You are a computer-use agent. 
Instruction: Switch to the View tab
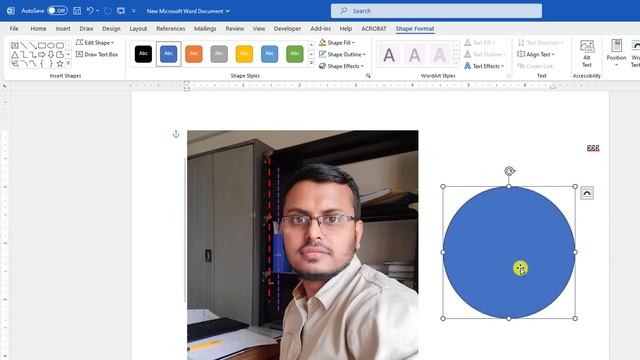pos(259,29)
